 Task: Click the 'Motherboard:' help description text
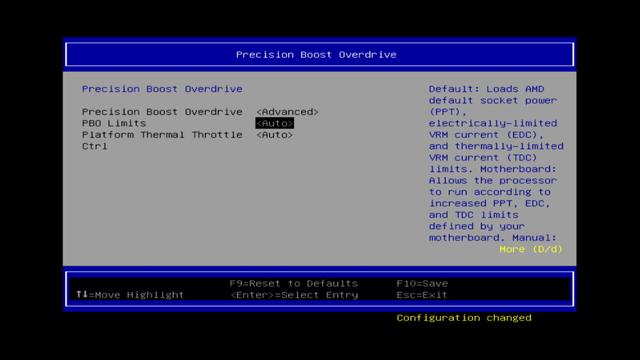click(x=518, y=169)
